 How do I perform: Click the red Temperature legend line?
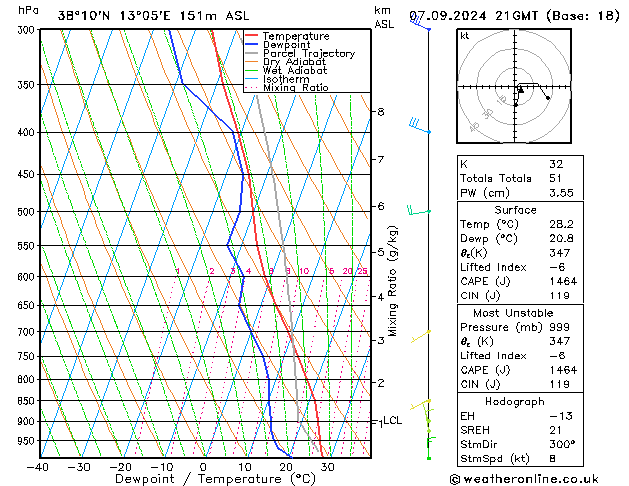[251, 36]
